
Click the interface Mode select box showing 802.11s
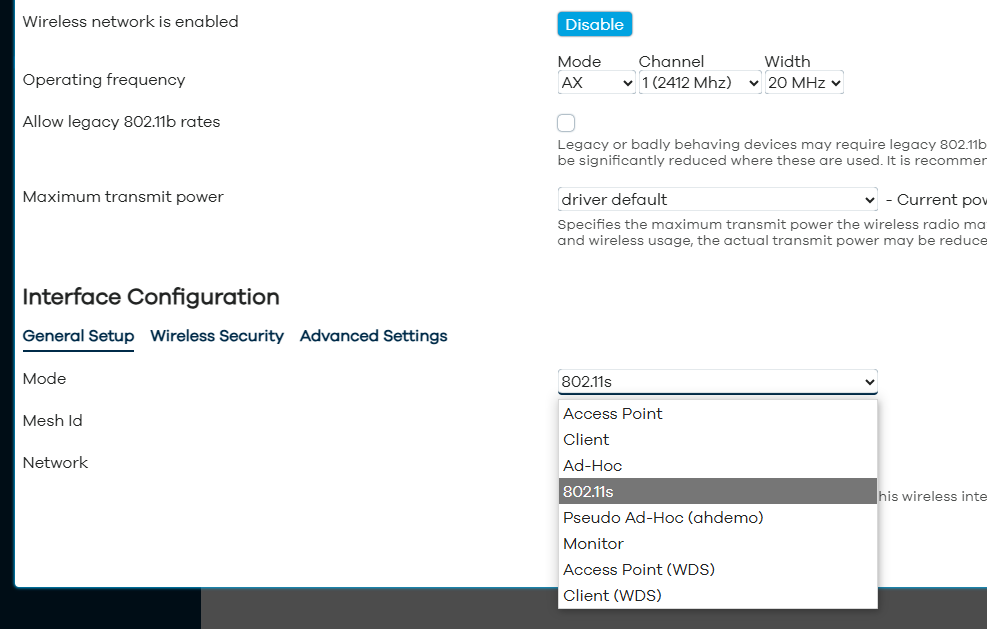[x=717, y=382]
